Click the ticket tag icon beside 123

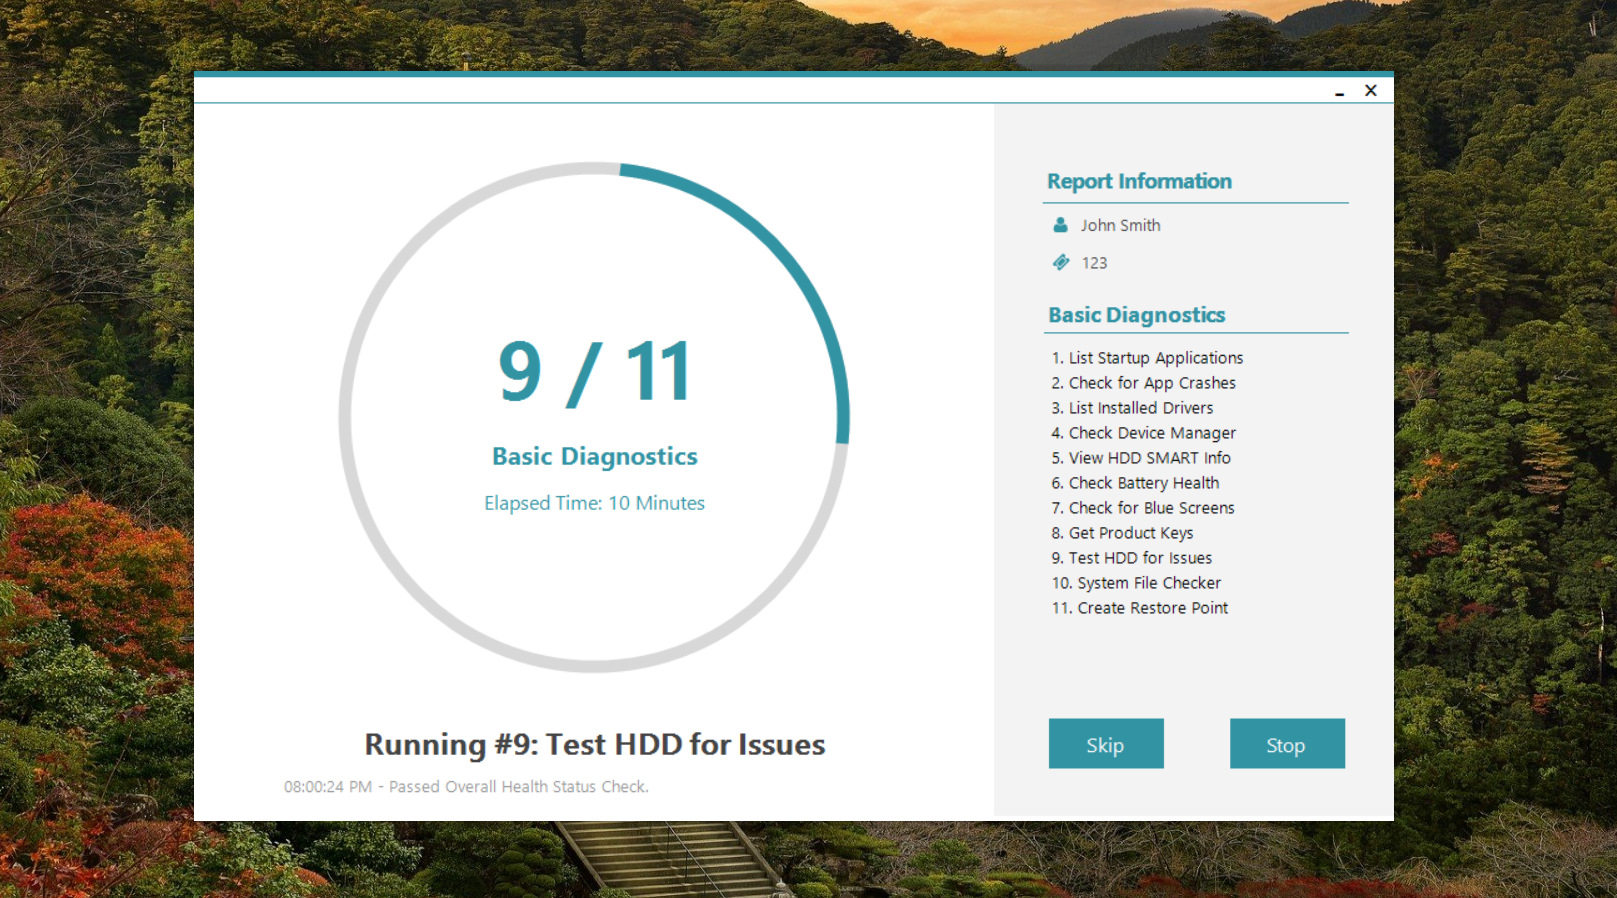pyautogui.click(x=1061, y=262)
